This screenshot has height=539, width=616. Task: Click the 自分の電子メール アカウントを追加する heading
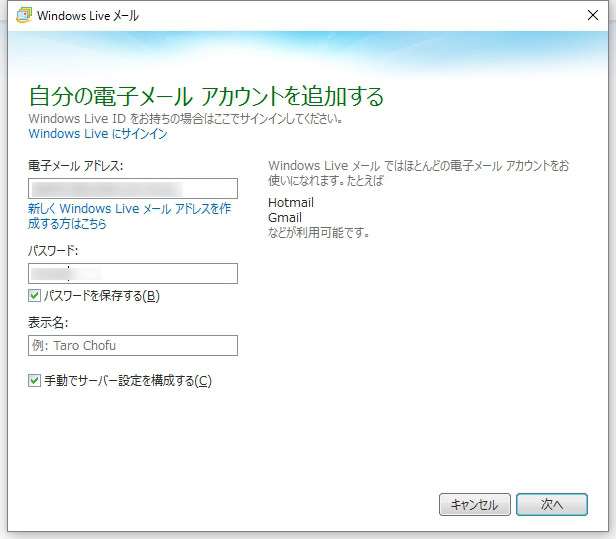click(206, 96)
